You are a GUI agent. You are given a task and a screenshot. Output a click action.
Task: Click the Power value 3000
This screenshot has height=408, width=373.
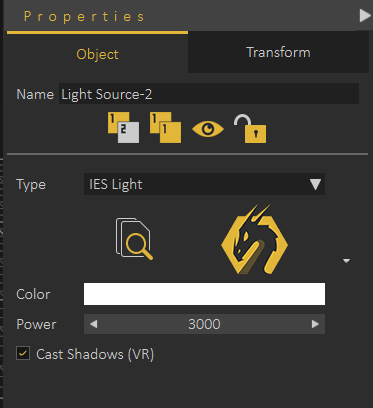(204, 324)
